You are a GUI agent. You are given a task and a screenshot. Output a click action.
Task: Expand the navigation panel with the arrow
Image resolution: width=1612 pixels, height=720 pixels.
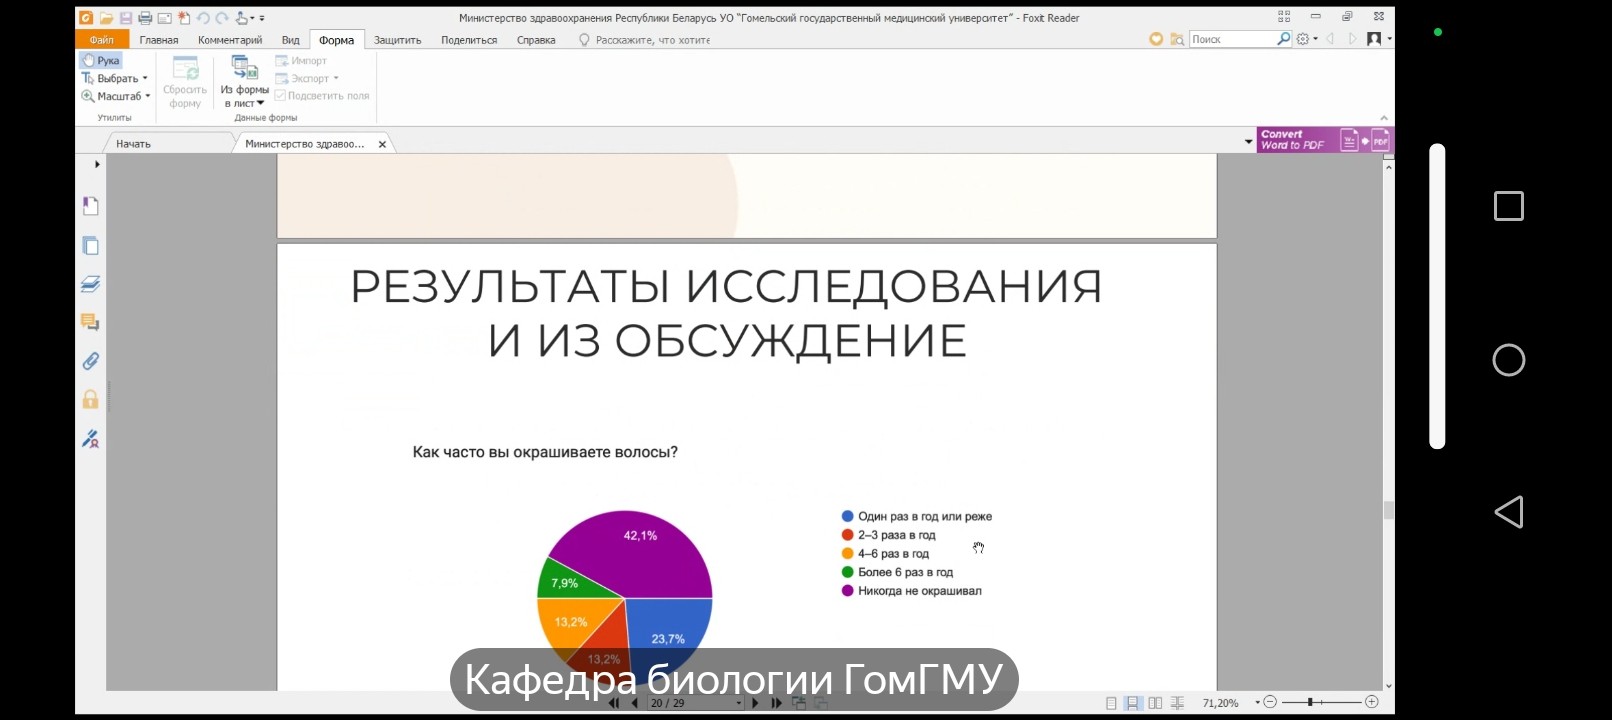coord(97,164)
